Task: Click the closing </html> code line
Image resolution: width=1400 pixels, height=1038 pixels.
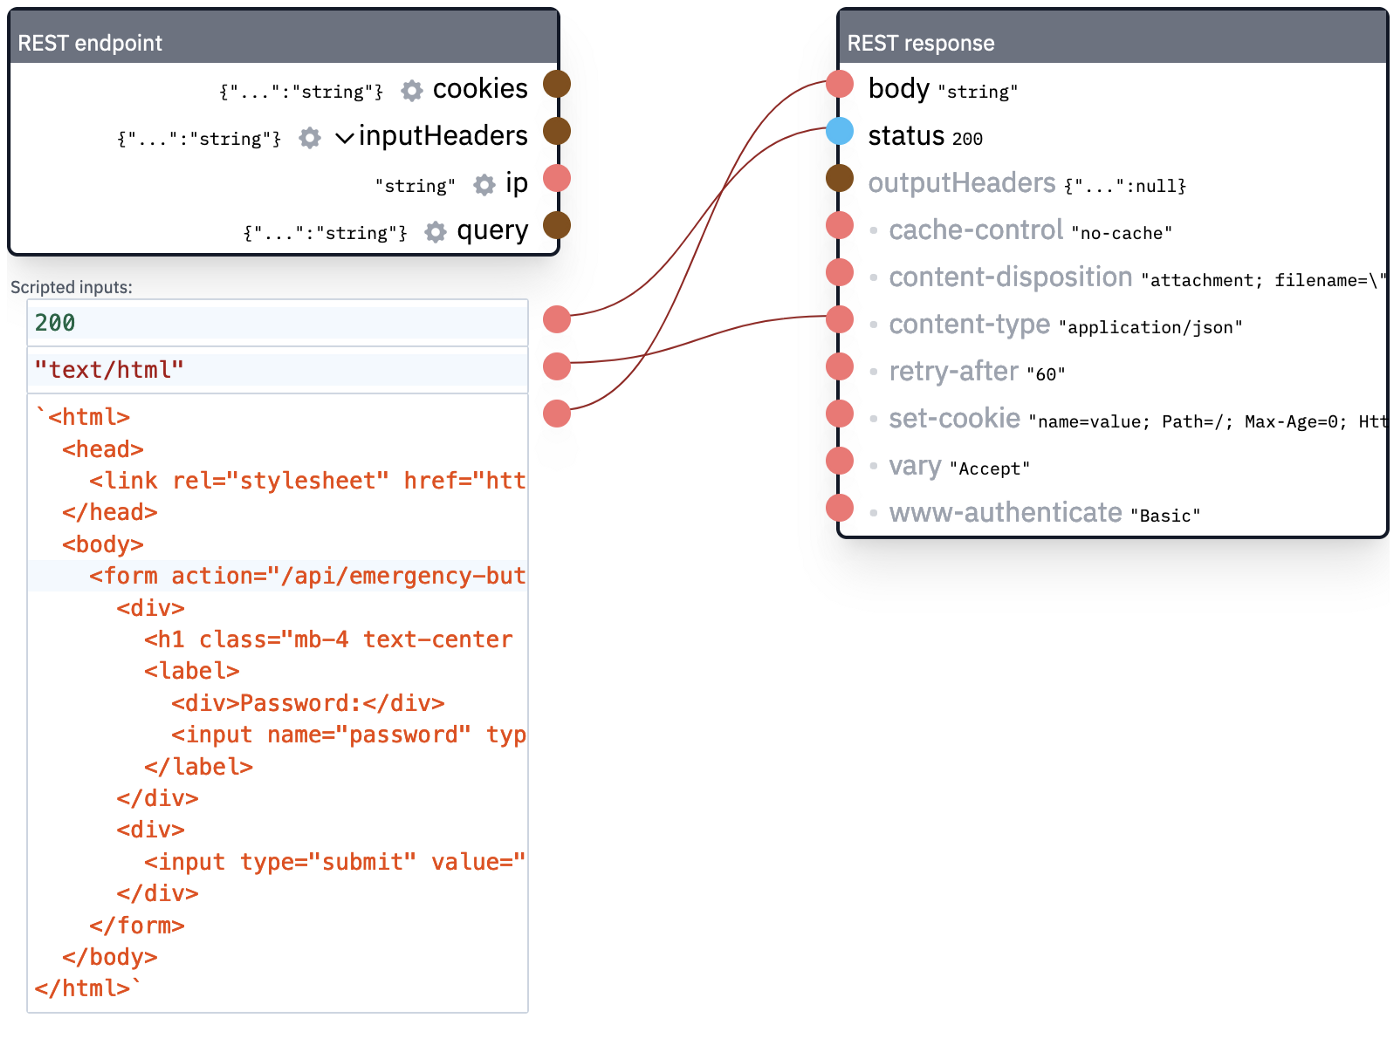Action: pos(88,988)
